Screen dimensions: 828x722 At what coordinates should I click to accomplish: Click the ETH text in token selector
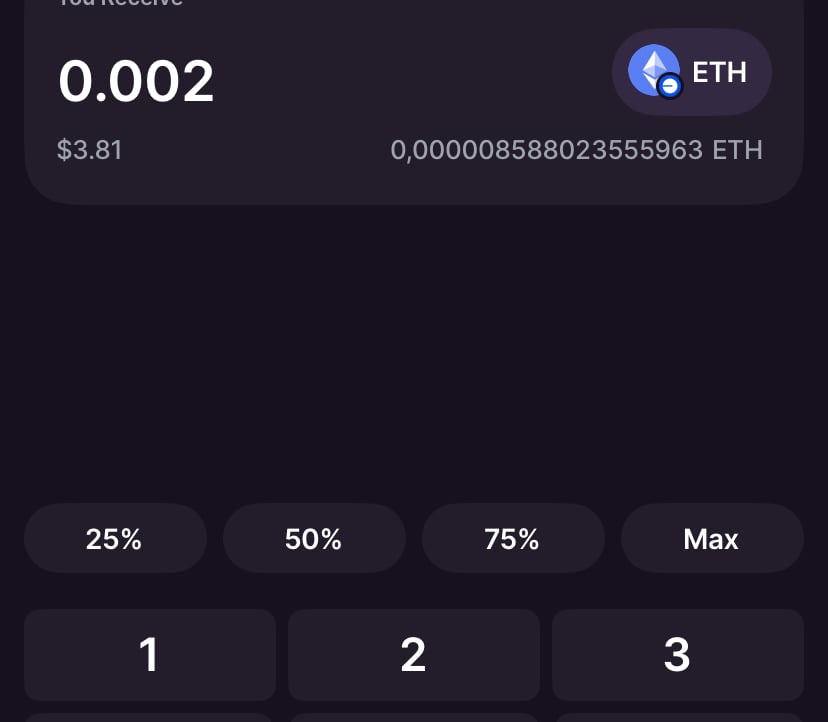pyautogui.click(x=719, y=72)
